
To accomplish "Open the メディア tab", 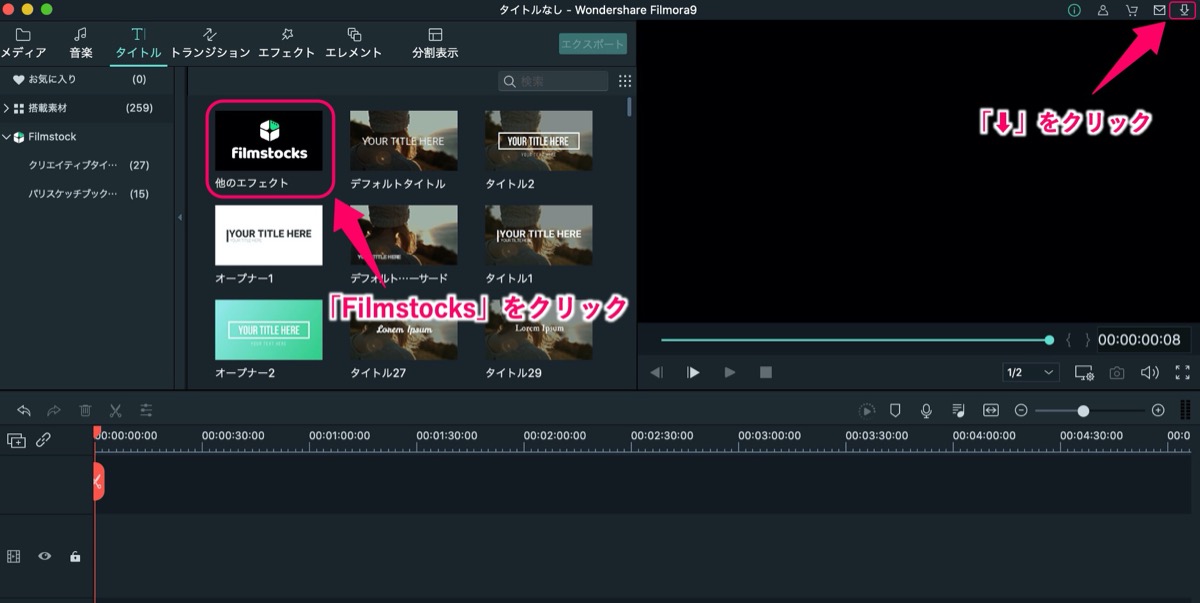I will click(23, 43).
